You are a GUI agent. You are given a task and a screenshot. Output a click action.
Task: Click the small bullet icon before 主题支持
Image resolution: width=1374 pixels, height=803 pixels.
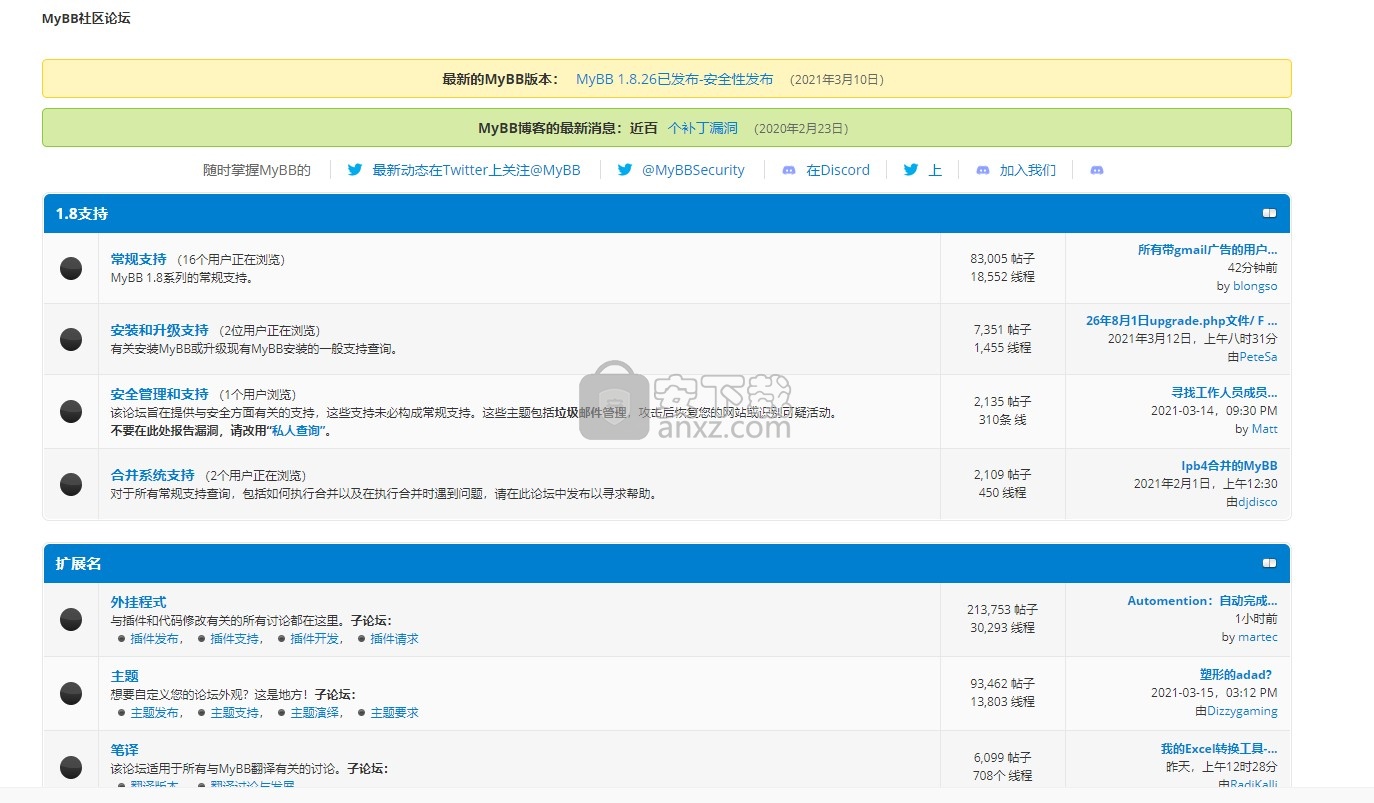click(202, 713)
